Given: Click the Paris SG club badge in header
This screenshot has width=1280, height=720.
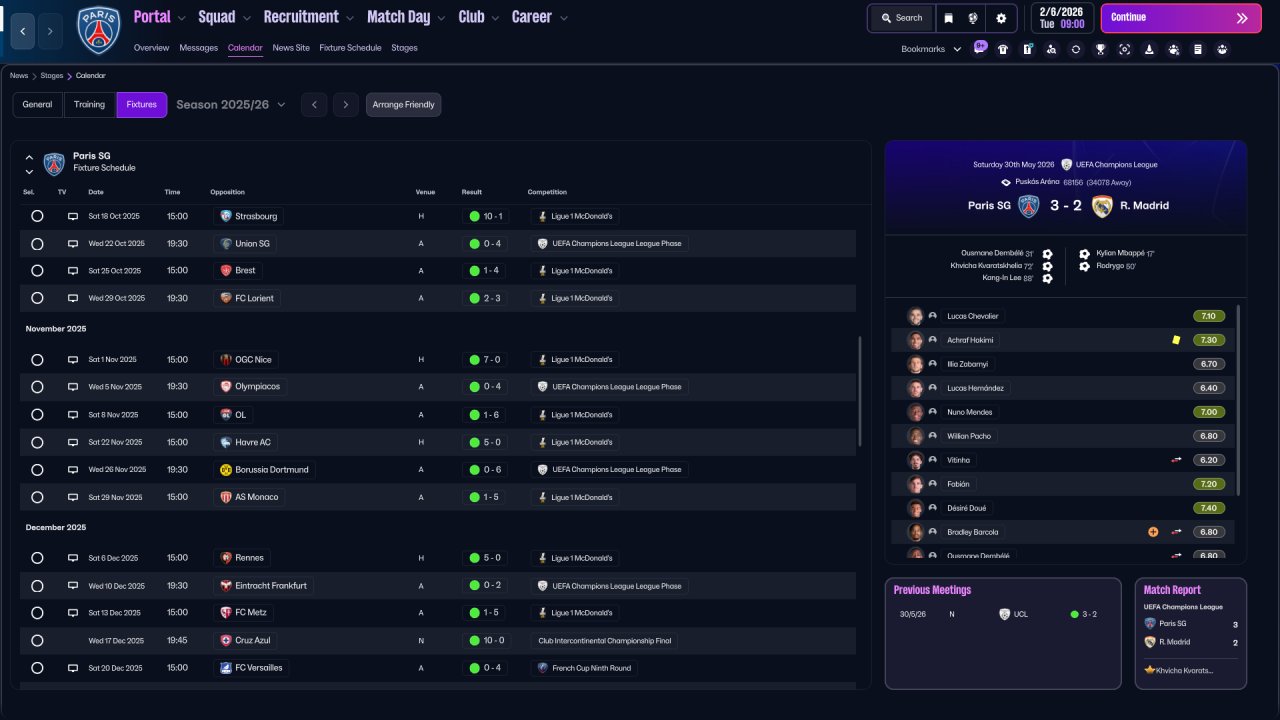Looking at the screenshot, I should (x=98, y=31).
